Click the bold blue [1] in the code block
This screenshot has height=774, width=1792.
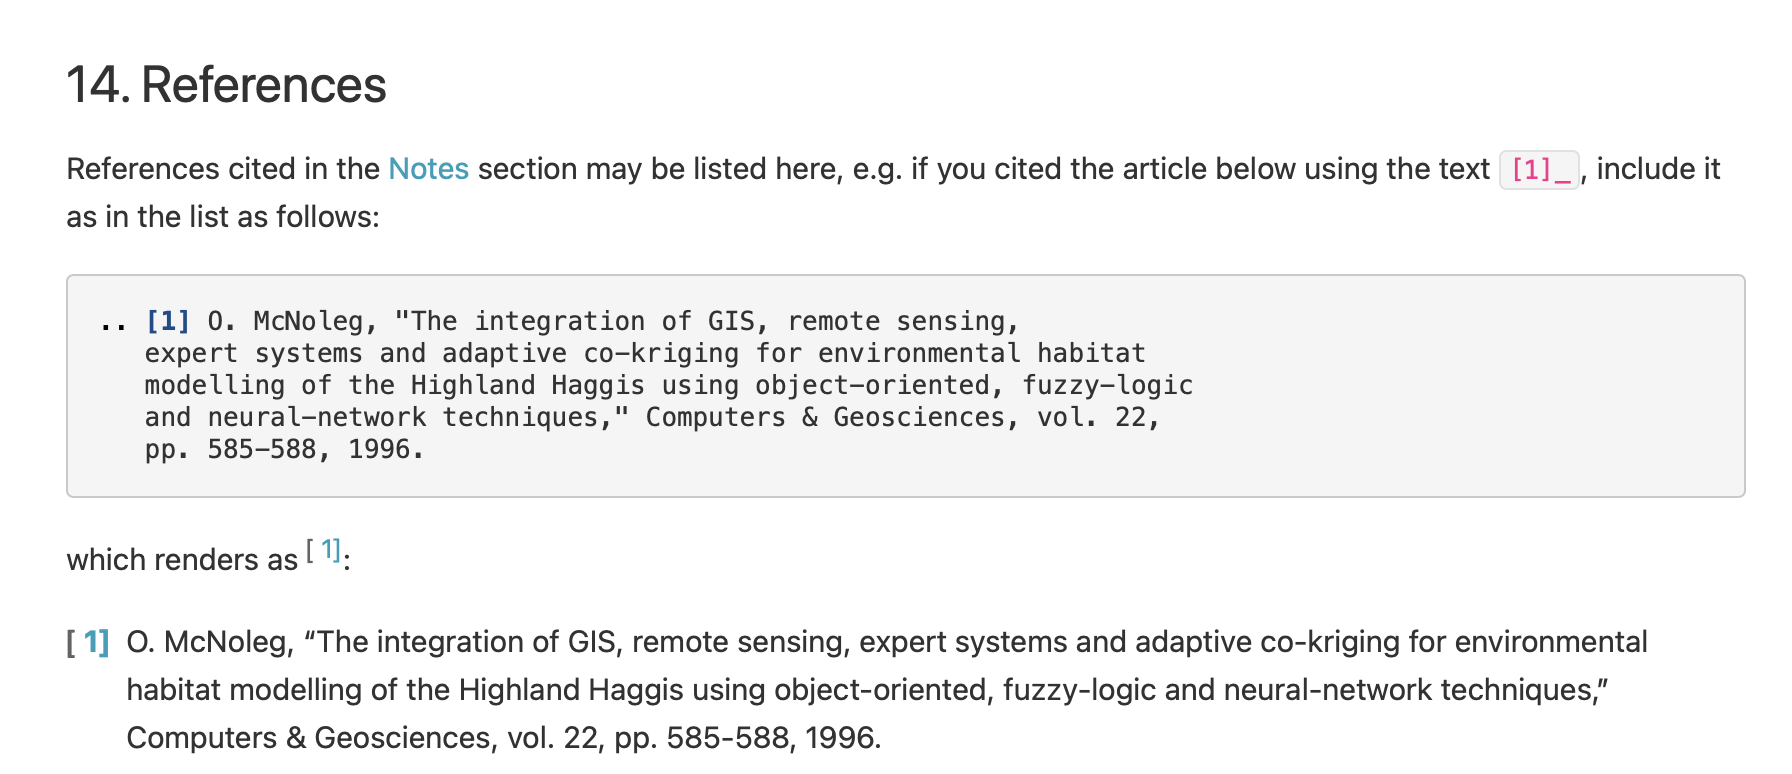[x=167, y=321]
